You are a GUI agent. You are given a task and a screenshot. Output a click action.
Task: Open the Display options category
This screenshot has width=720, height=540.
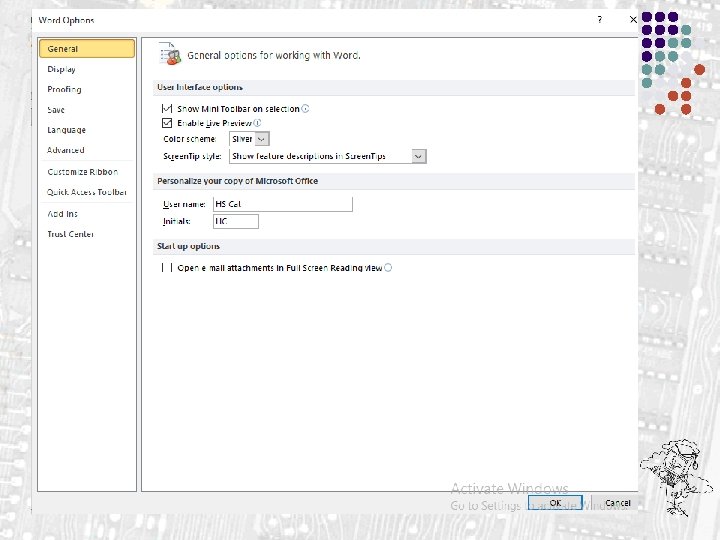coord(62,69)
